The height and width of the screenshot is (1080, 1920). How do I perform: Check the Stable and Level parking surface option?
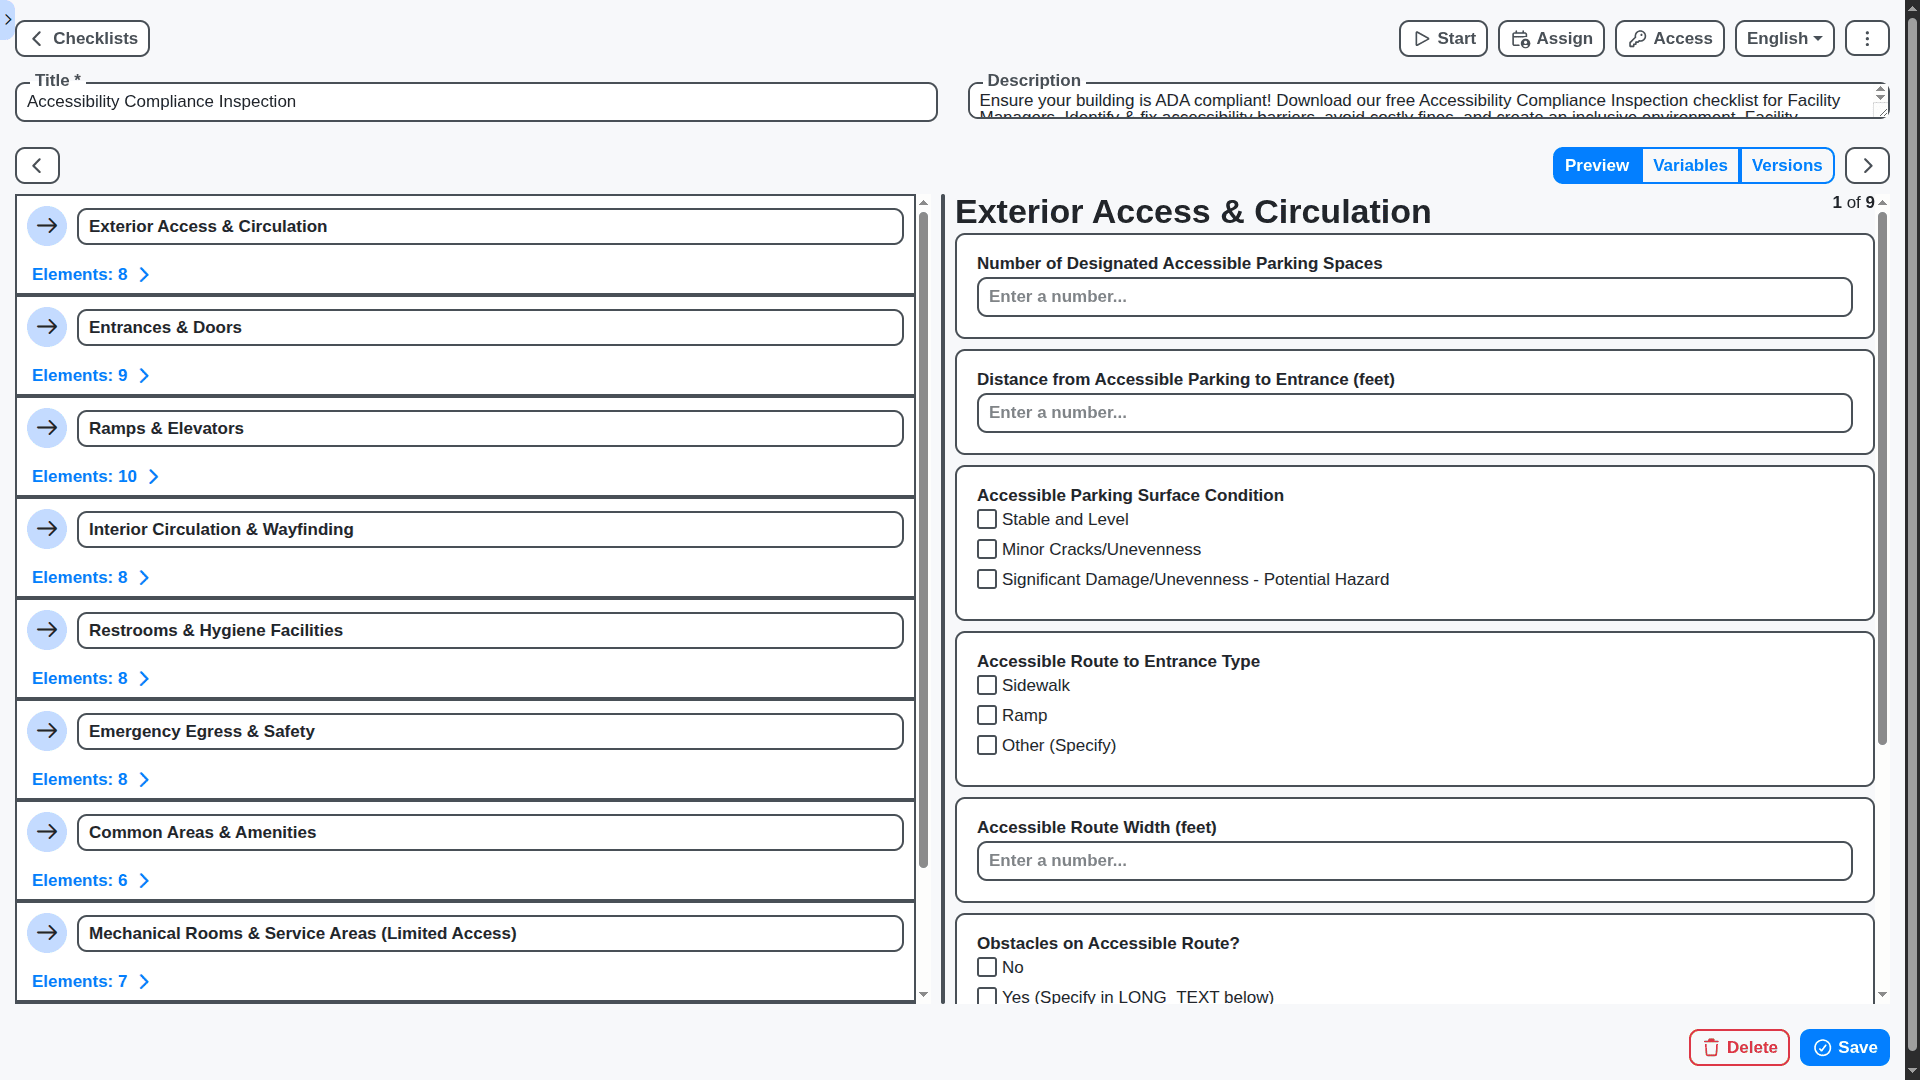pyautogui.click(x=987, y=519)
